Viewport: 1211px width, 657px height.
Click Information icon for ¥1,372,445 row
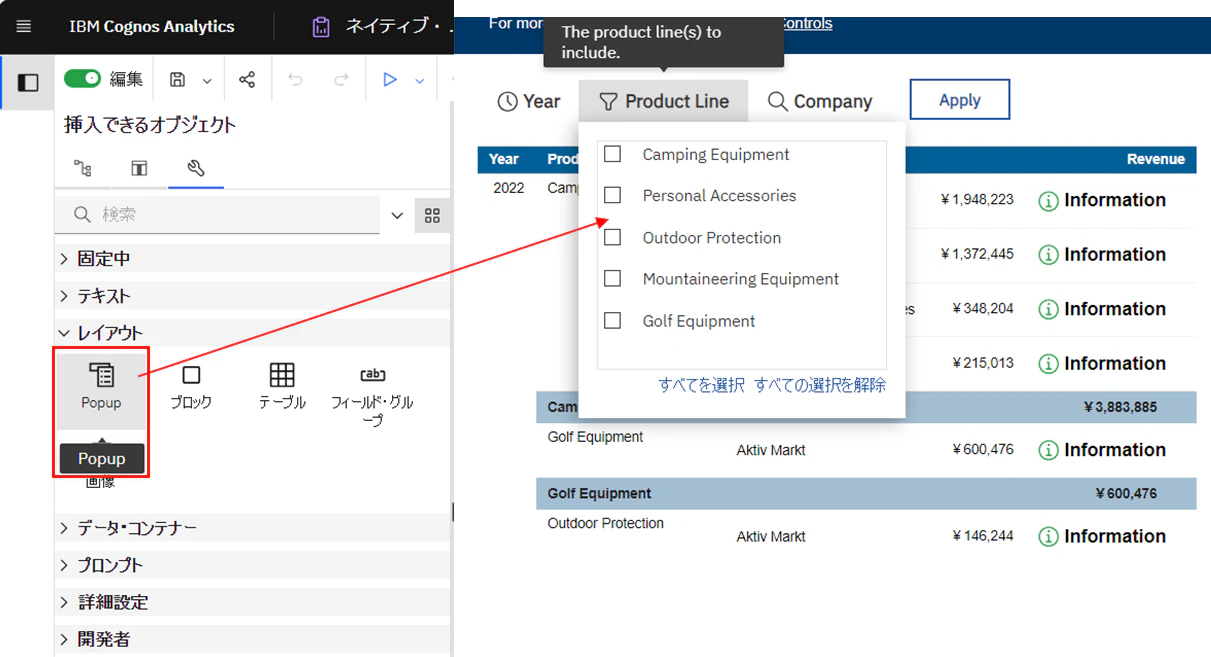(x=1048, y=255)
